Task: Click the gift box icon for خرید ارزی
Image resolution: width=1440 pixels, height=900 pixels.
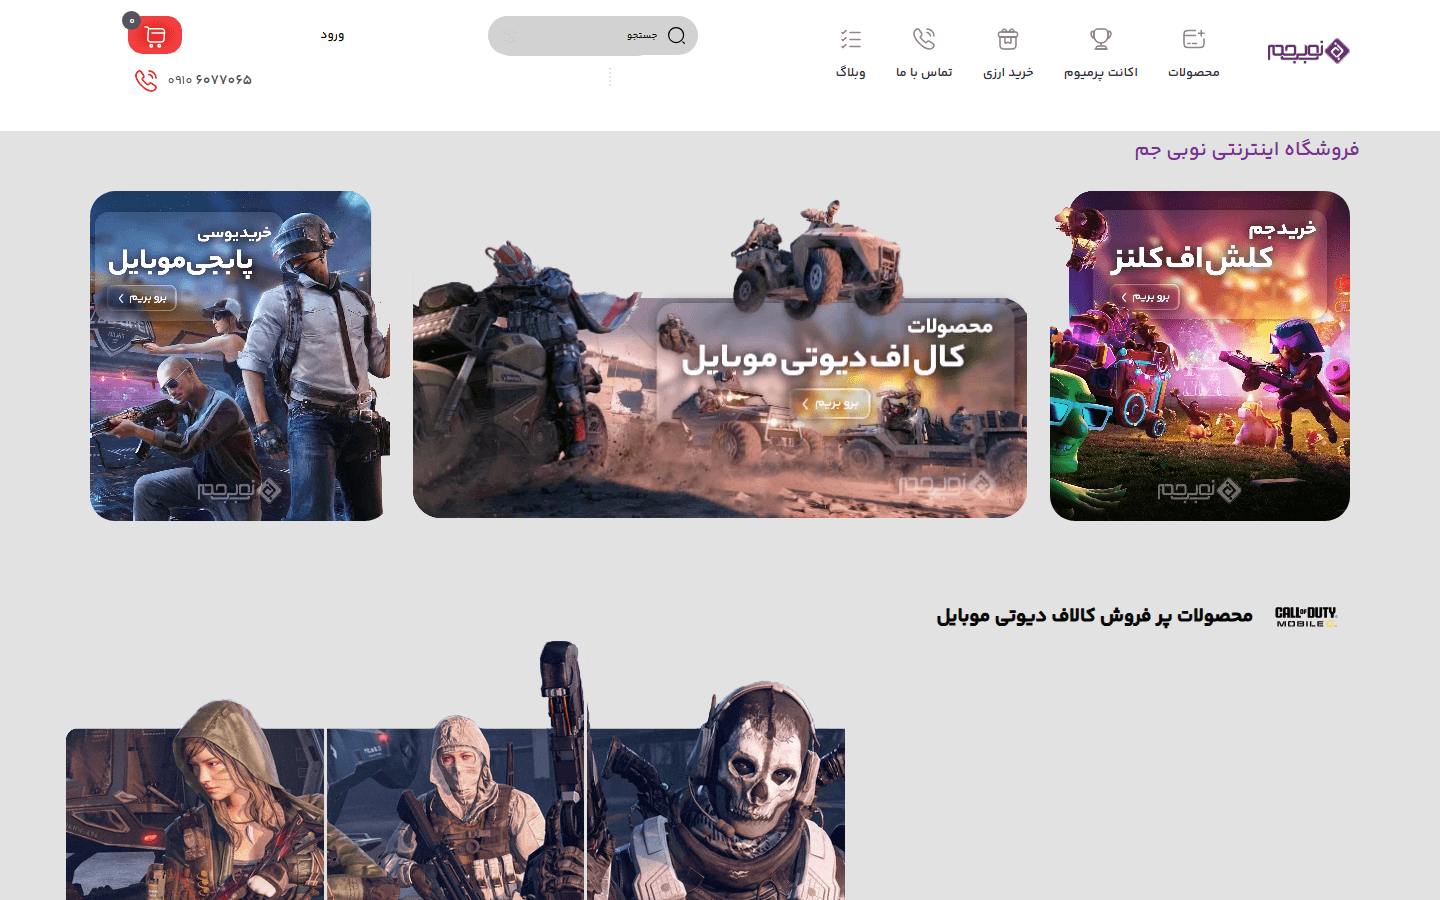Action: [x=1008, y=39]
